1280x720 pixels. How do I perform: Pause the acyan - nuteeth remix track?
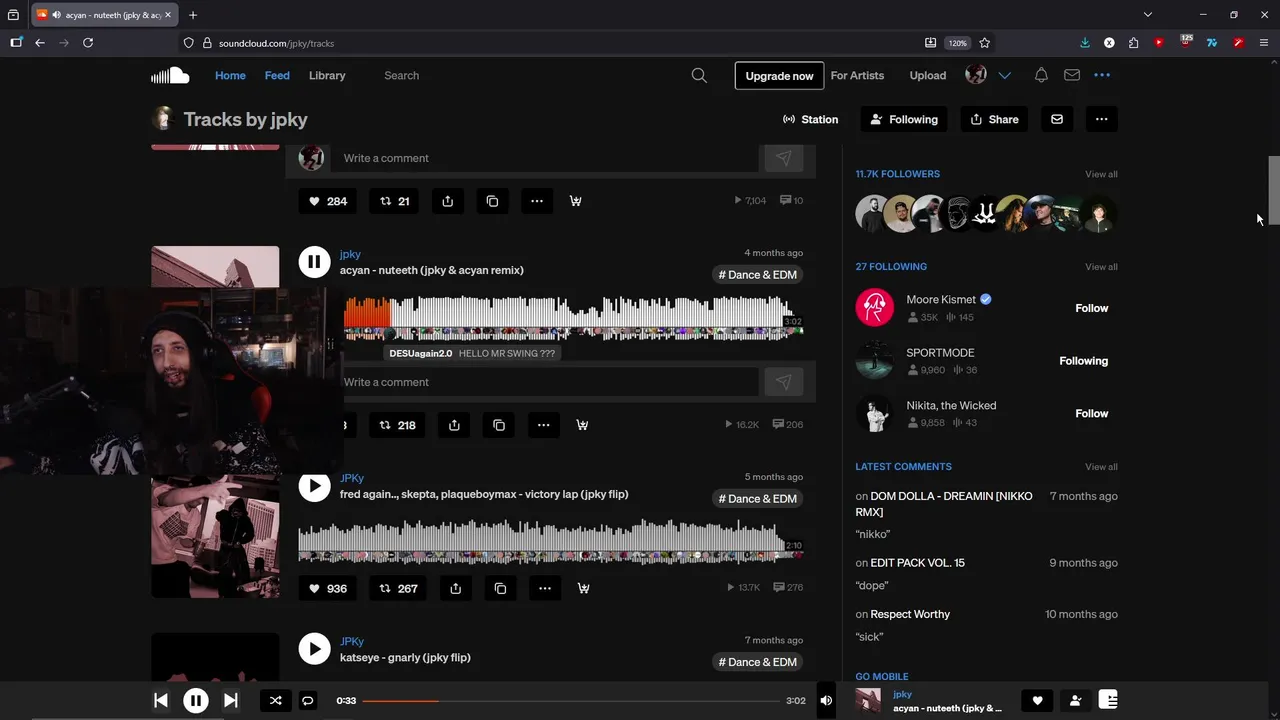pyautogui.click(x=314, y=262)
